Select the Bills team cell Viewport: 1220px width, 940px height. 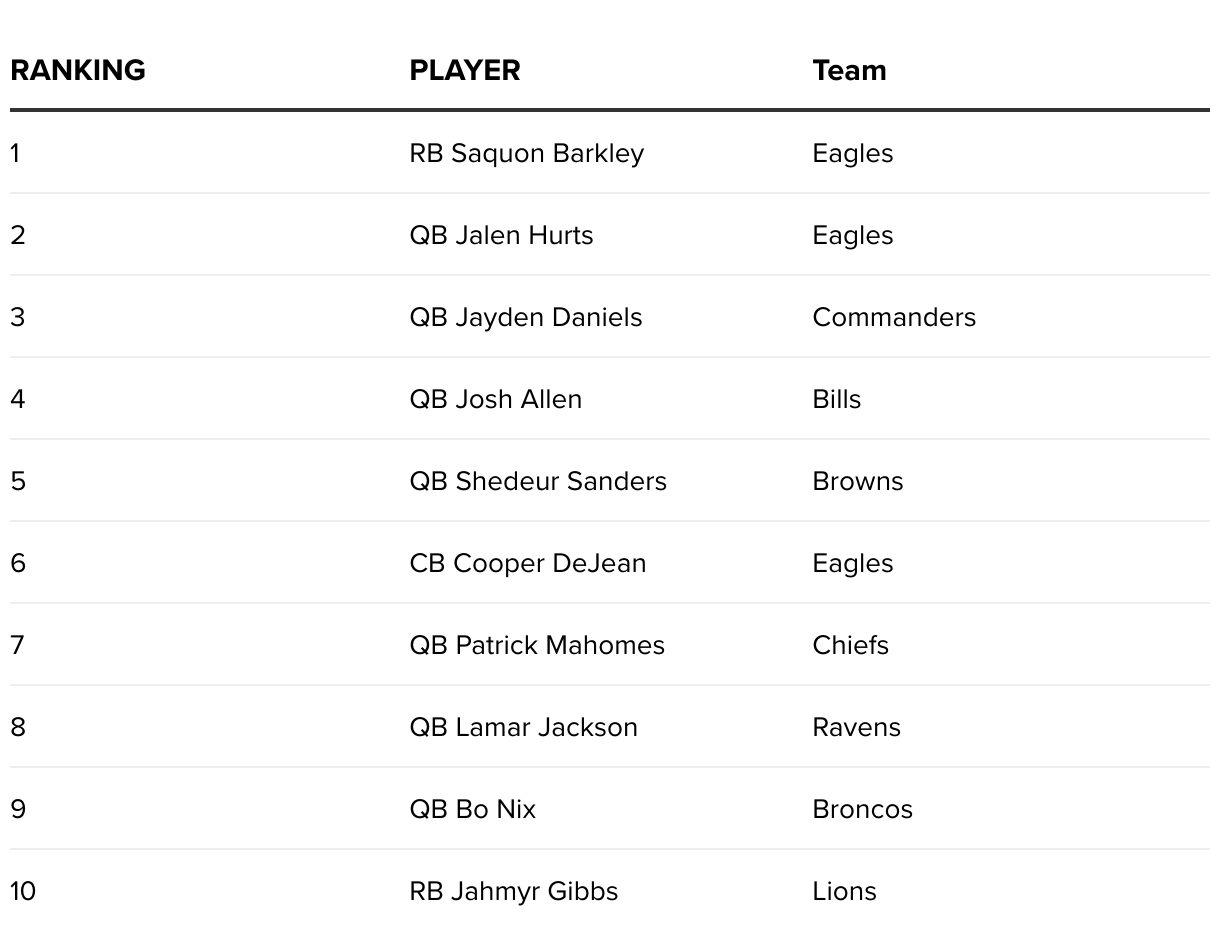(837, 399)
